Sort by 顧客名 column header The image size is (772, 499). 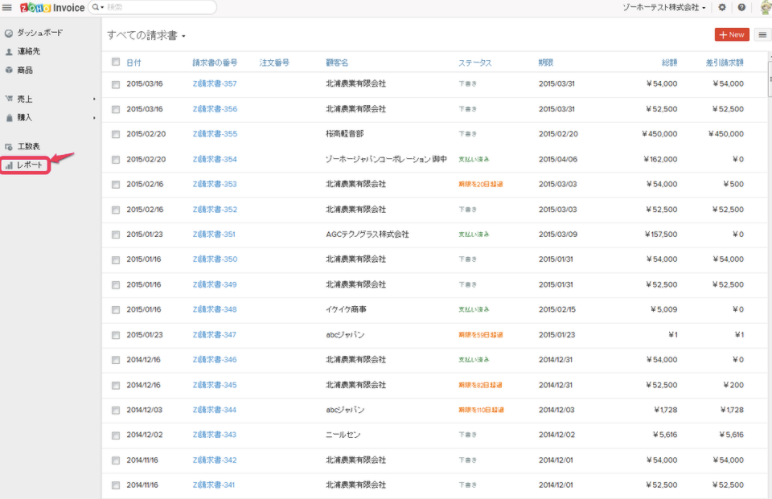pos(337,62)
